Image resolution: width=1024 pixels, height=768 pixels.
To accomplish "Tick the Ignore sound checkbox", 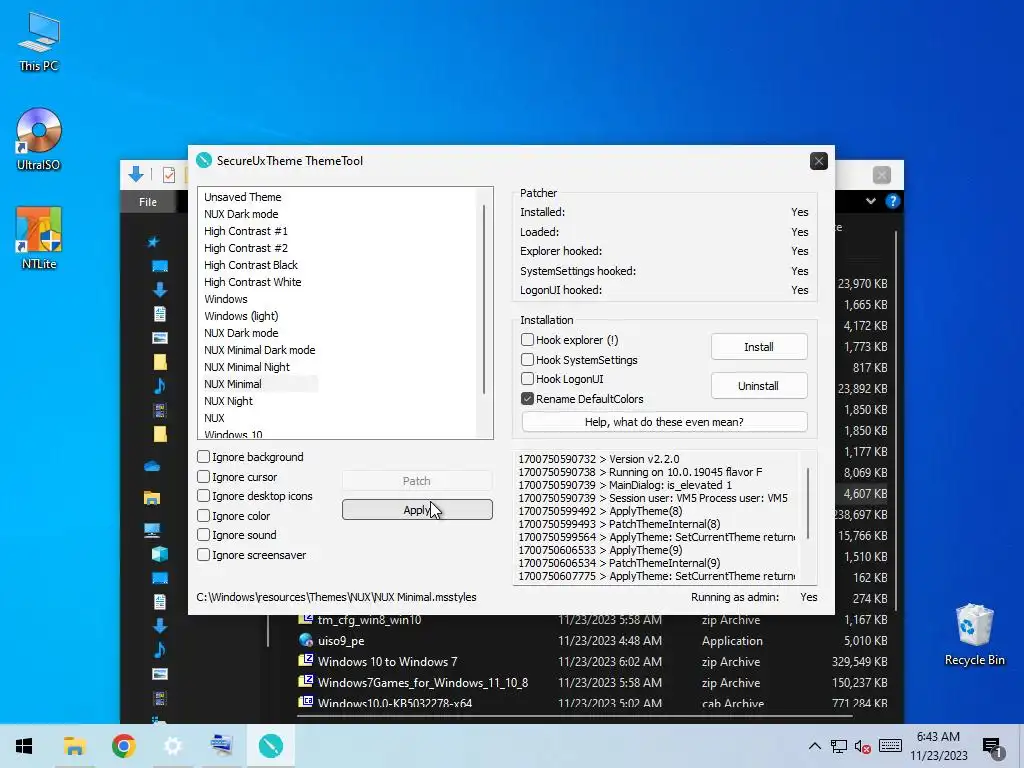I will coord(203,535).
